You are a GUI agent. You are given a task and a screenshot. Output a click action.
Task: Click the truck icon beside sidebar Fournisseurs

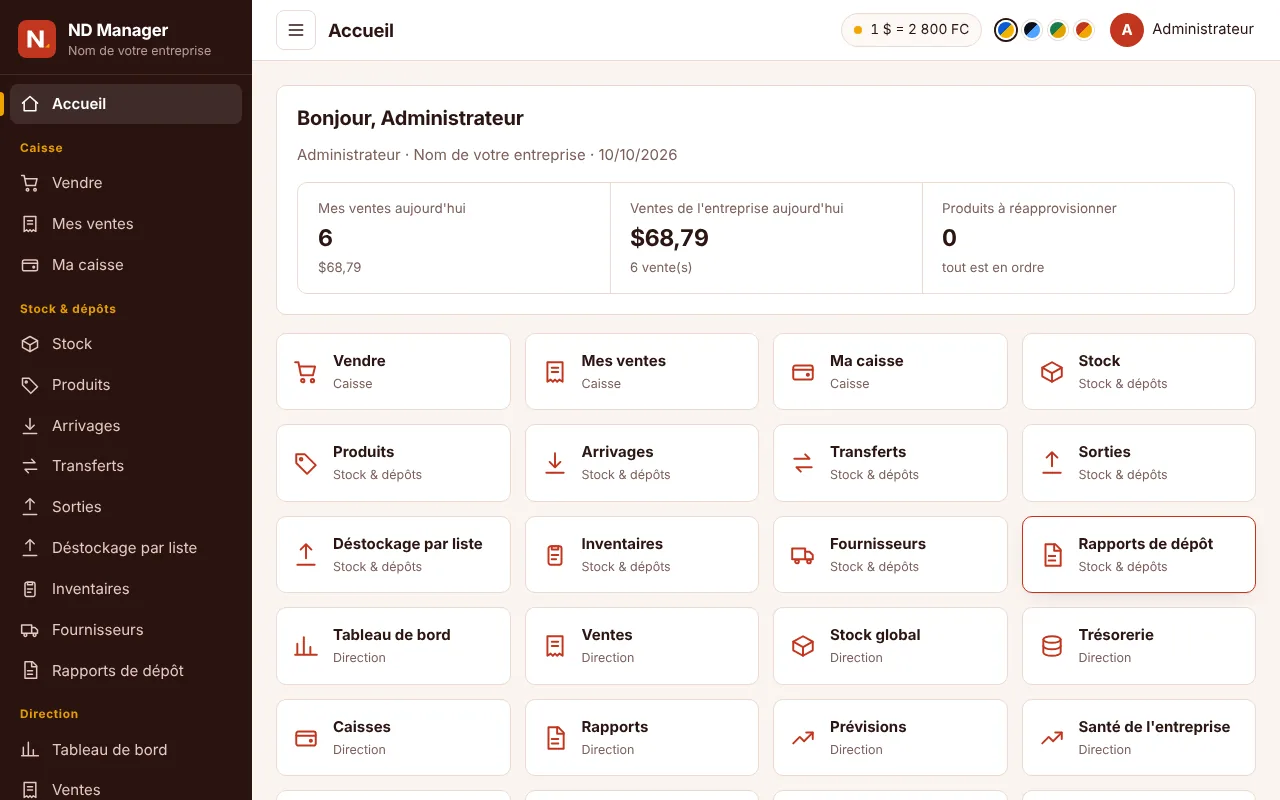(30, 630)
